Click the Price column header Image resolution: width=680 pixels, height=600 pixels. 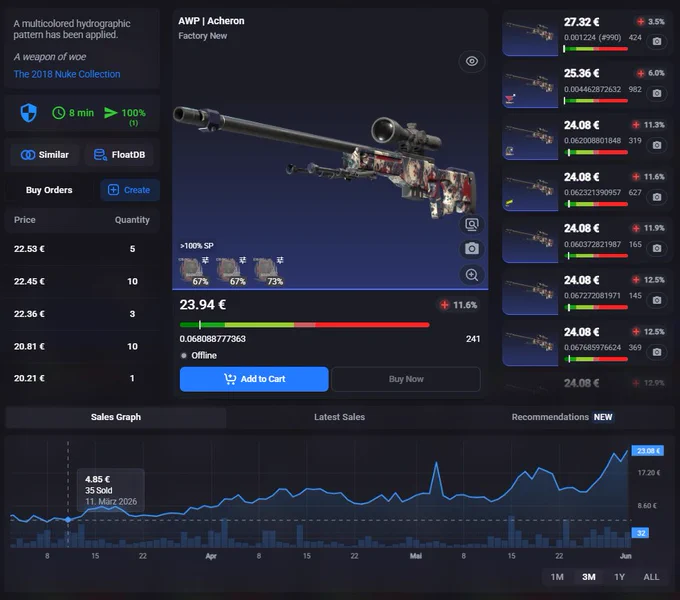[25, 220]
